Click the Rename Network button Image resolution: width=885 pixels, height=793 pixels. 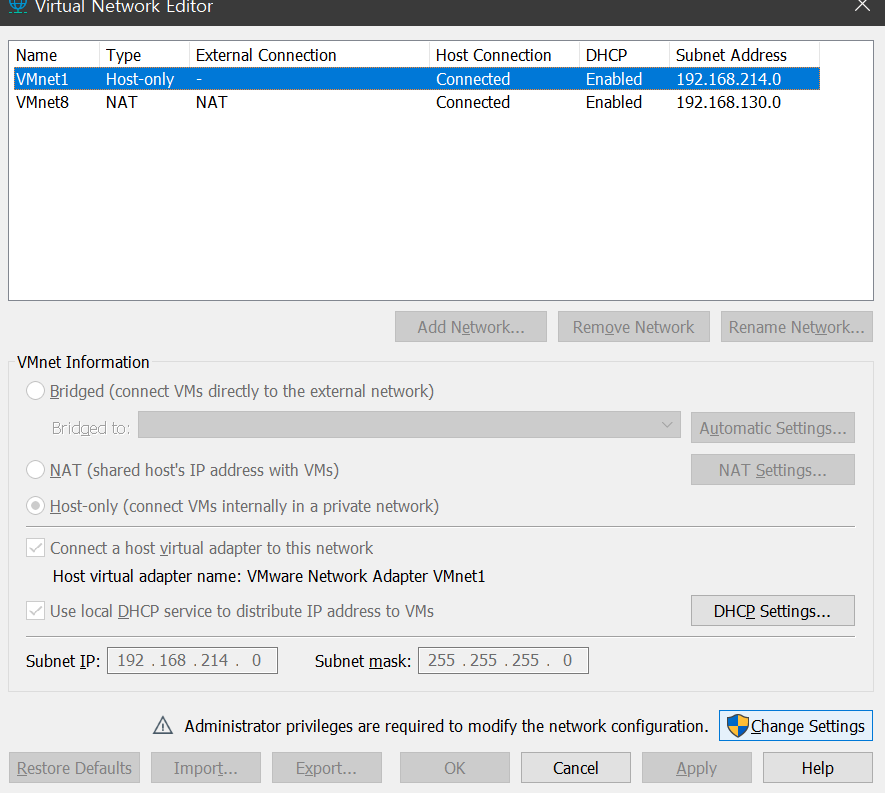point(796,327)
